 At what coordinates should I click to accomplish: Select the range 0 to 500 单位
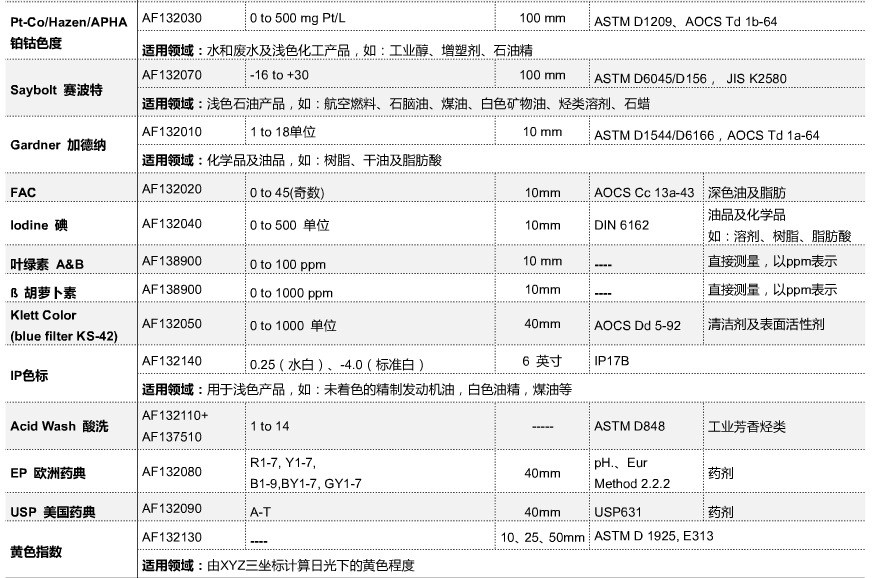coord(289,225)
